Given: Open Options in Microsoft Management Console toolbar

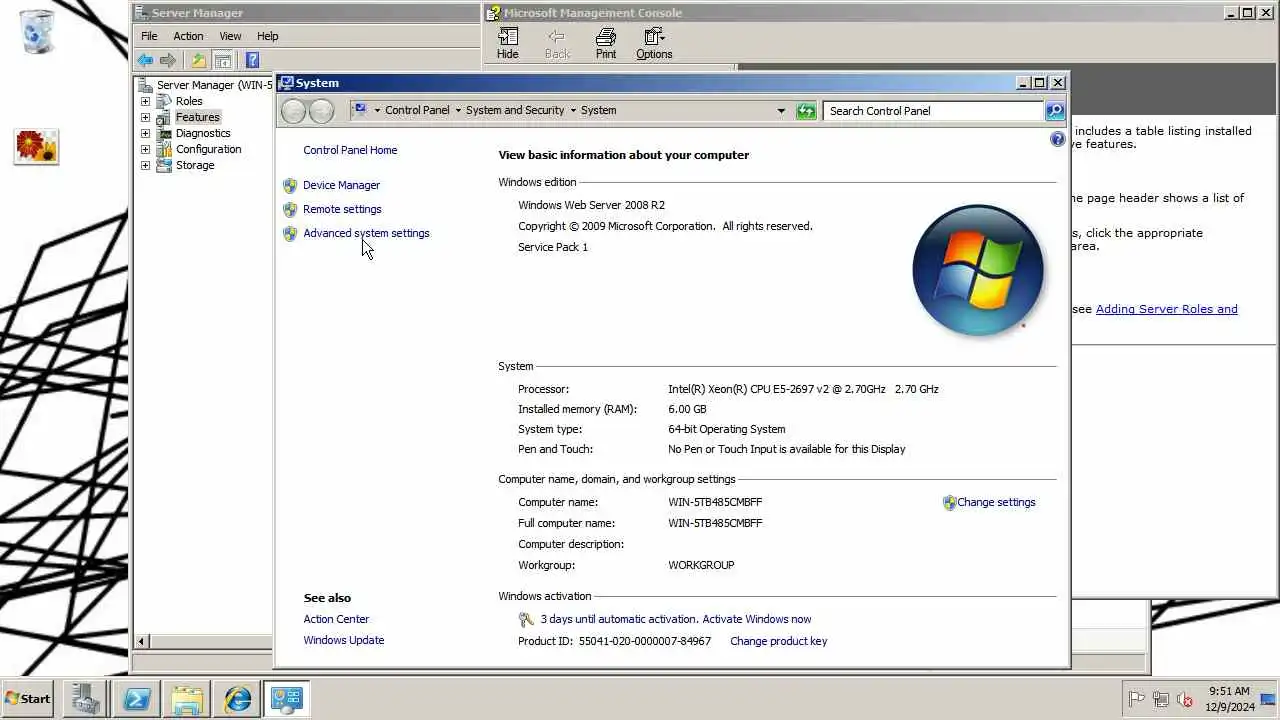Looking at the screenshot, I should 654,44.
